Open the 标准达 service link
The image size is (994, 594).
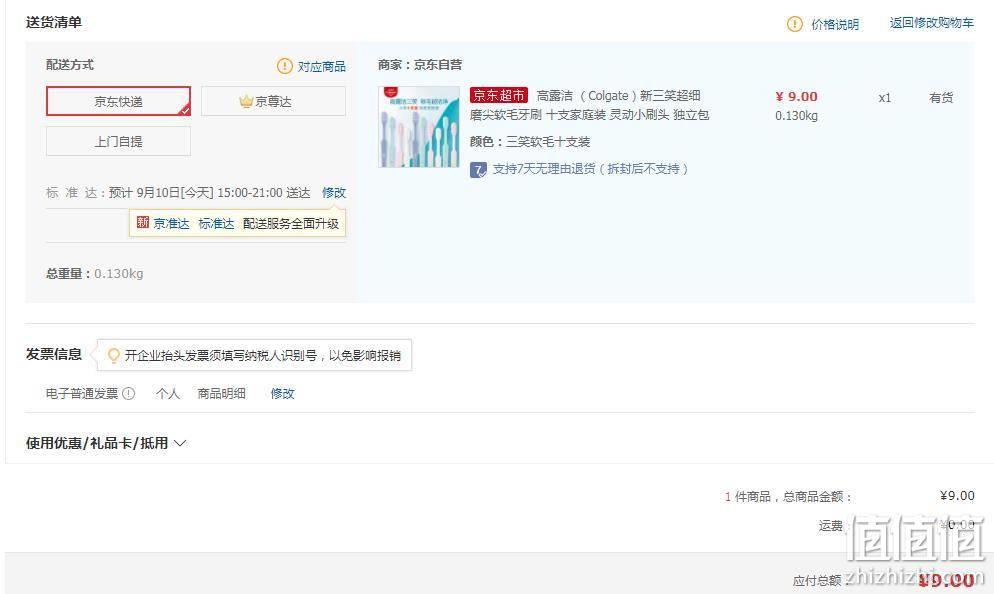(216, 223)
